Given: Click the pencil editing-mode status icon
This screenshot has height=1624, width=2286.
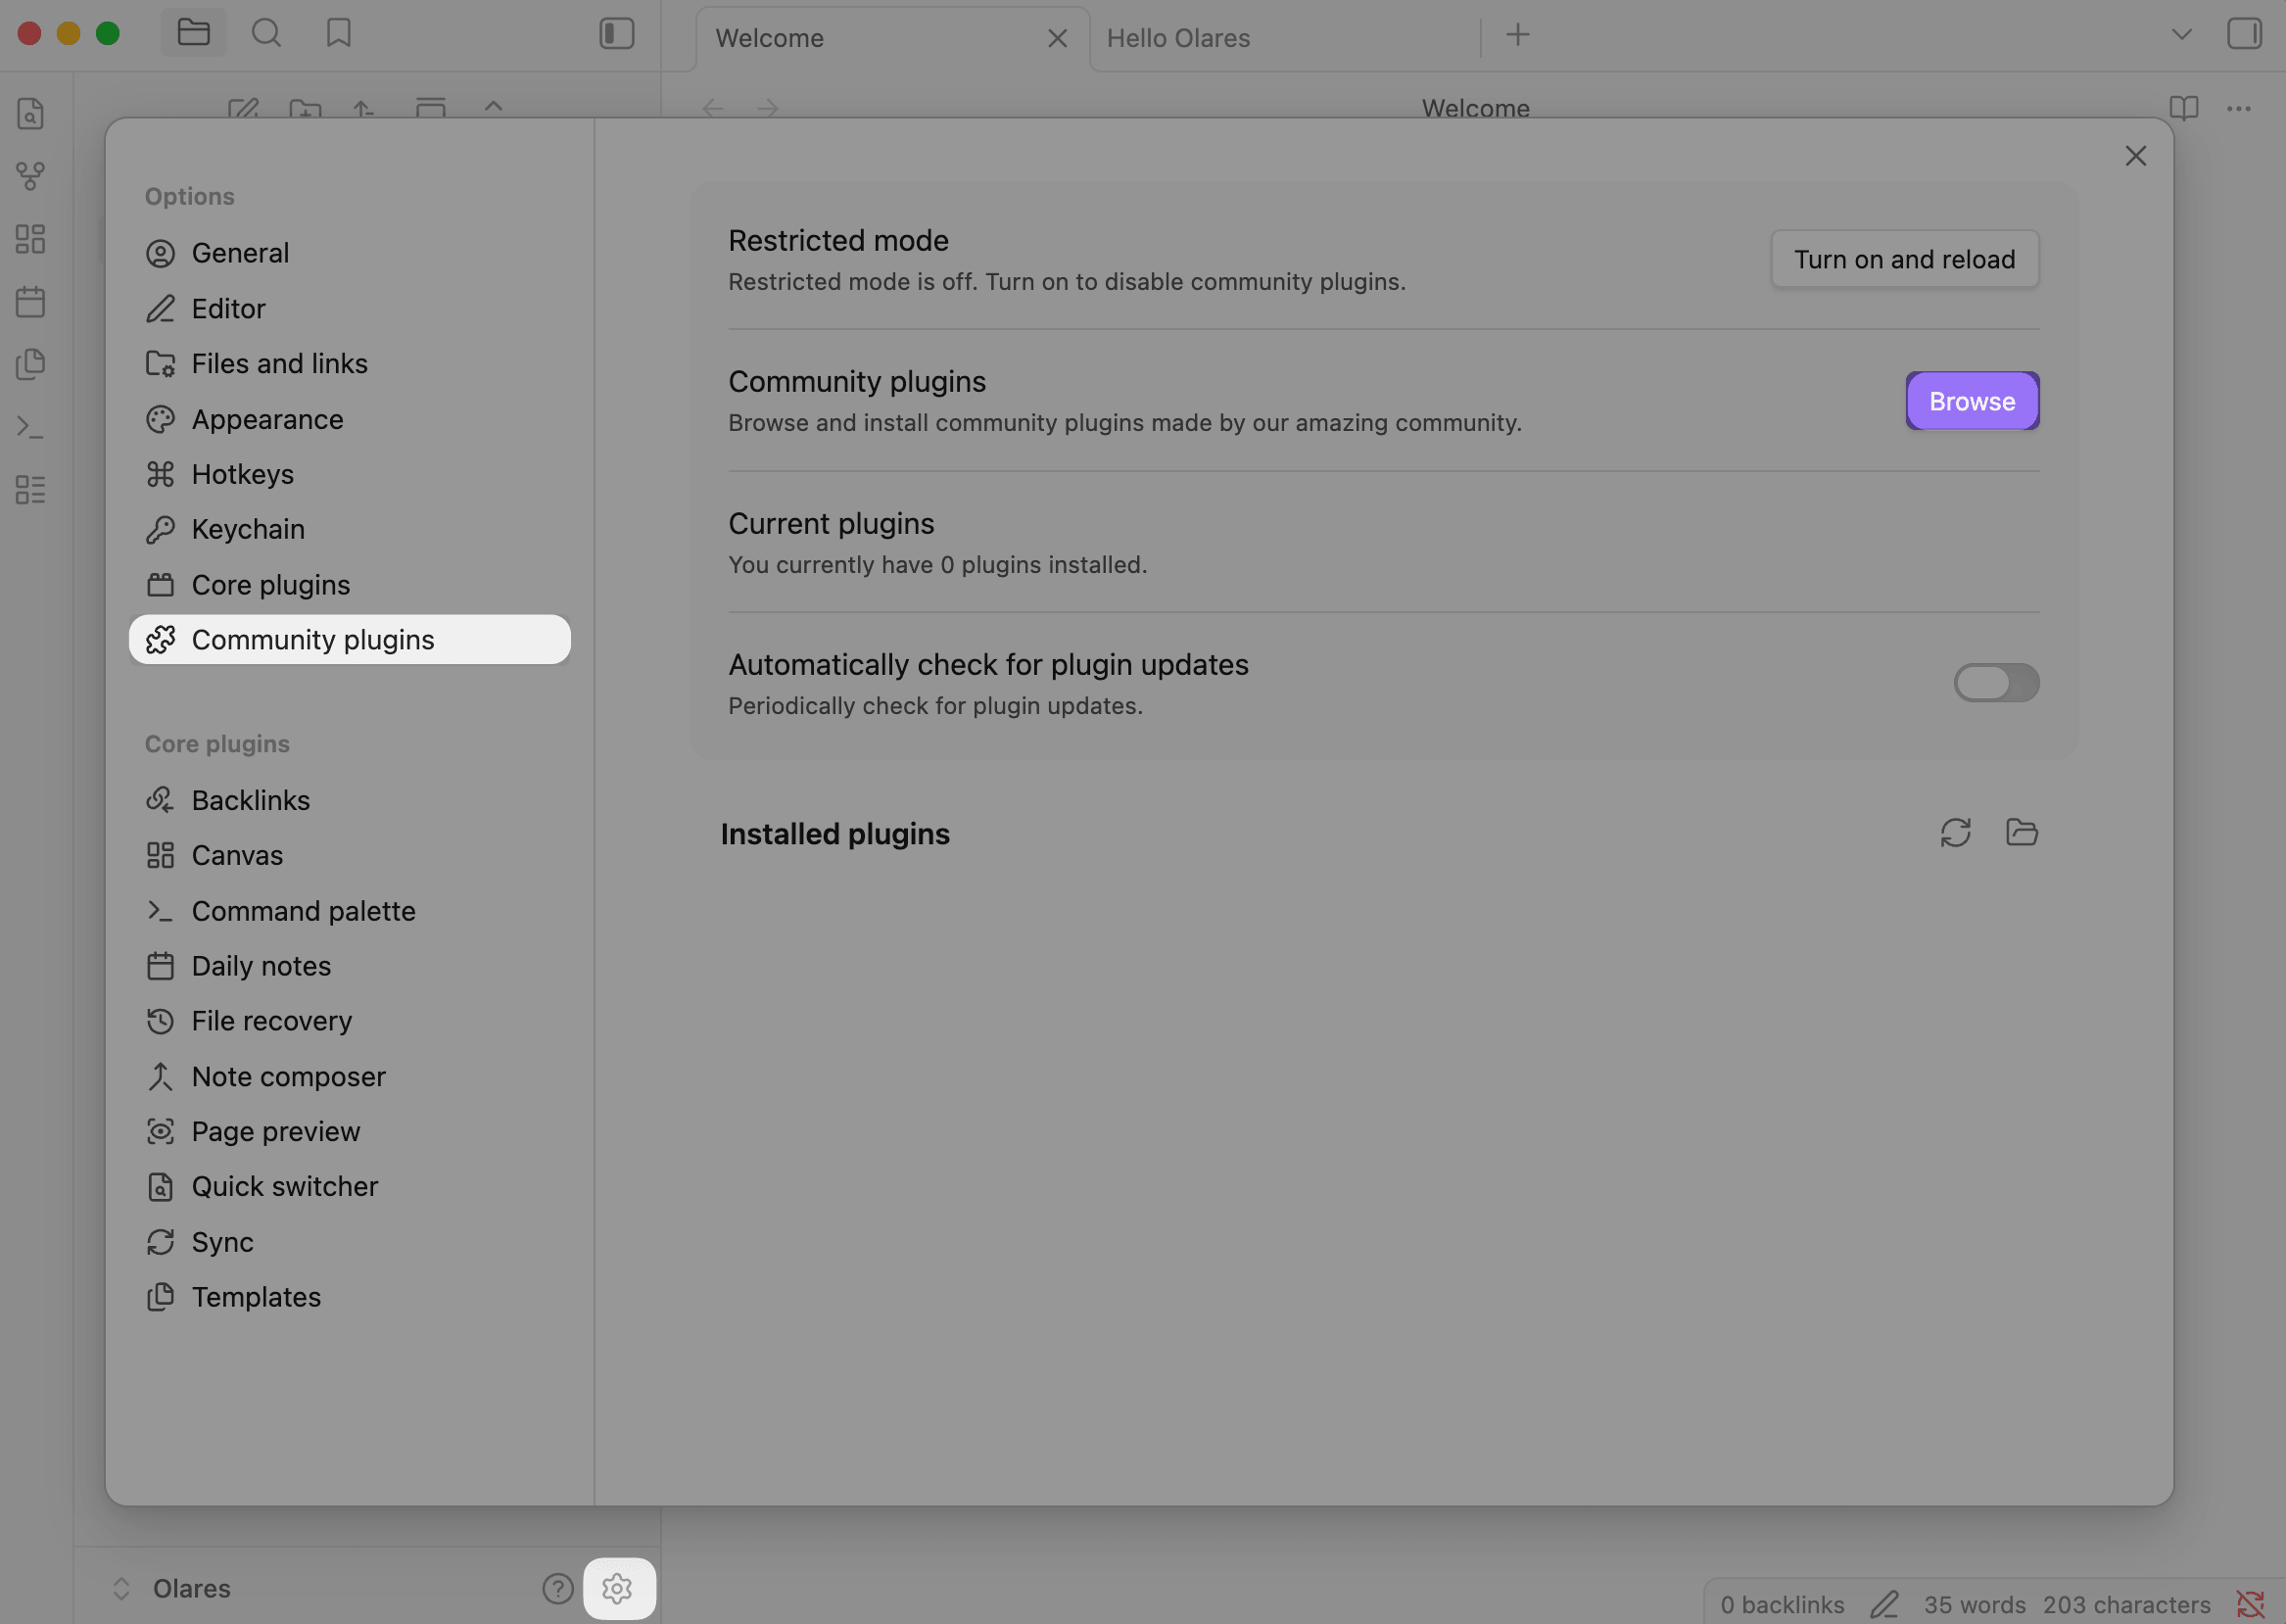Looking at the screenshot, I should 1884,1604.
